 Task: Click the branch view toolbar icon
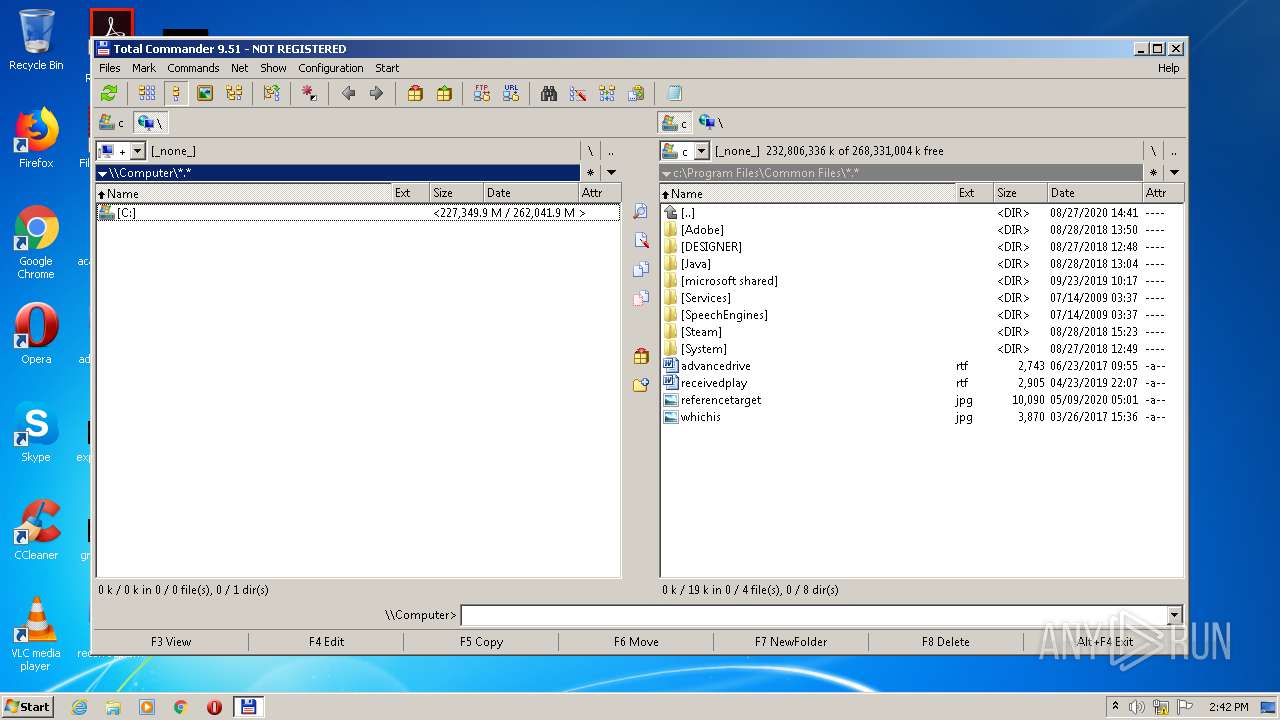(x=271, y=93)
